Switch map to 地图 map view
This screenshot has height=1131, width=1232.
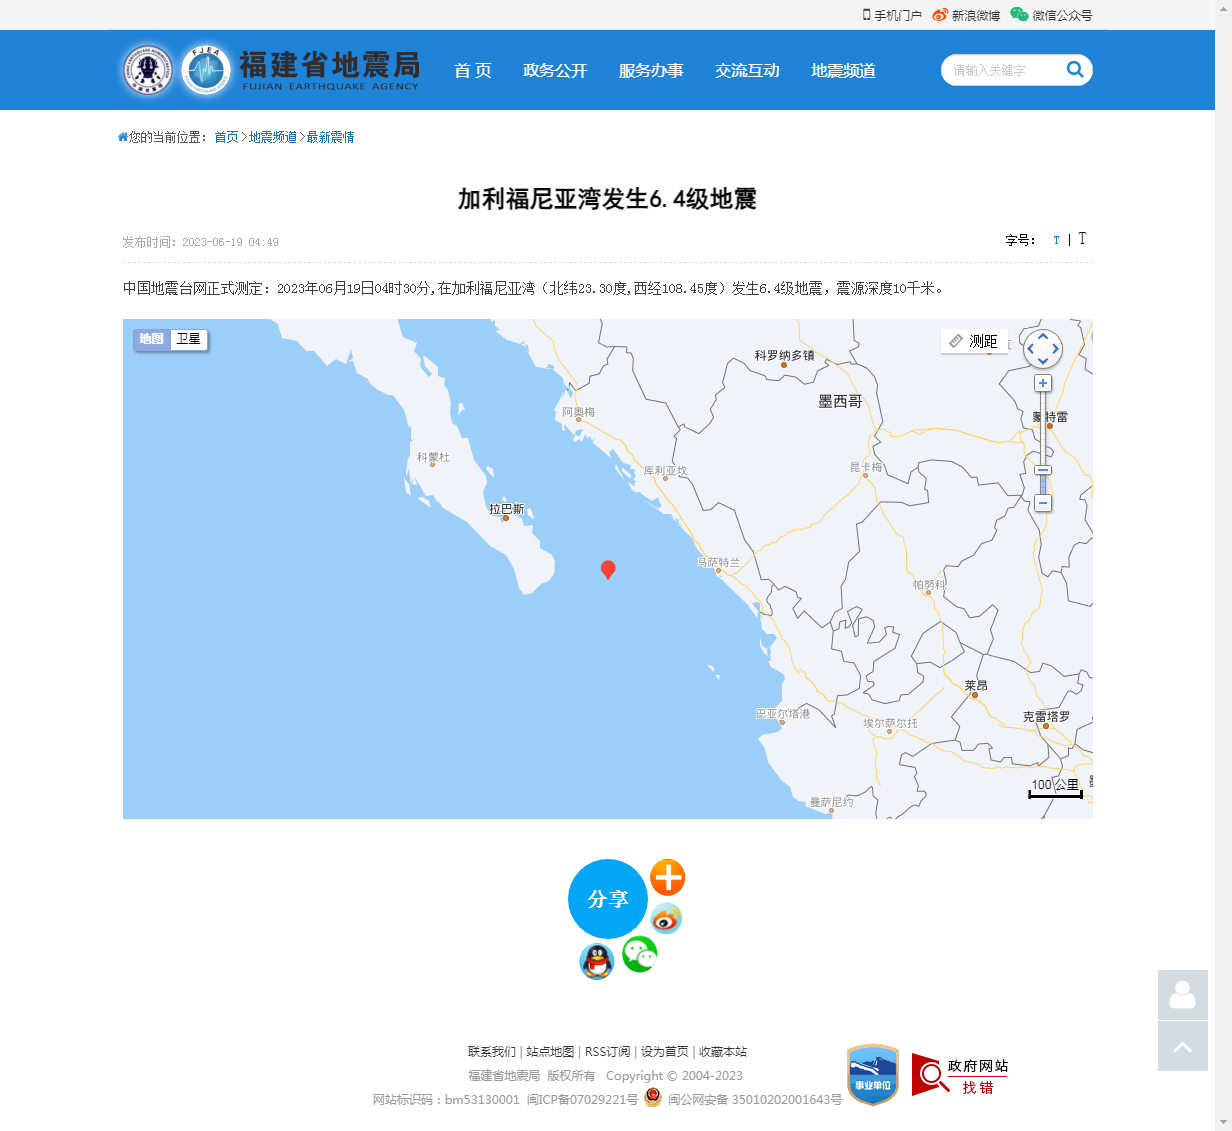(x=152, y=339)
